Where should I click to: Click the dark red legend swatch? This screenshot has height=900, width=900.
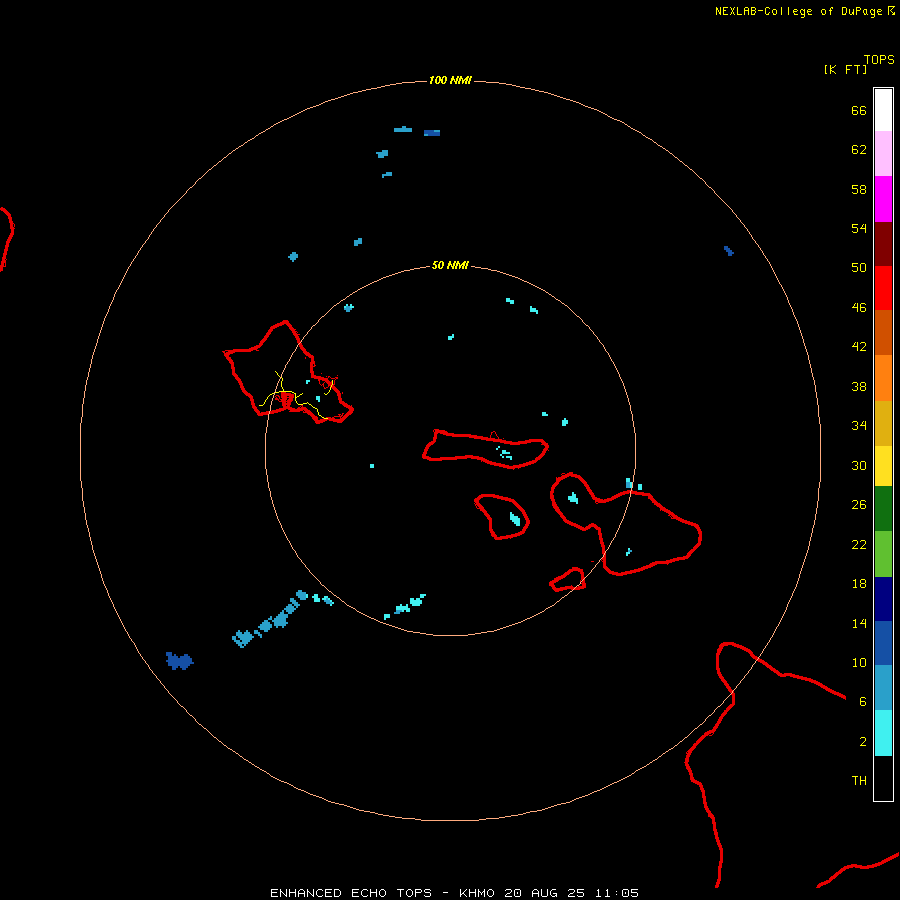tap(883, 243)
